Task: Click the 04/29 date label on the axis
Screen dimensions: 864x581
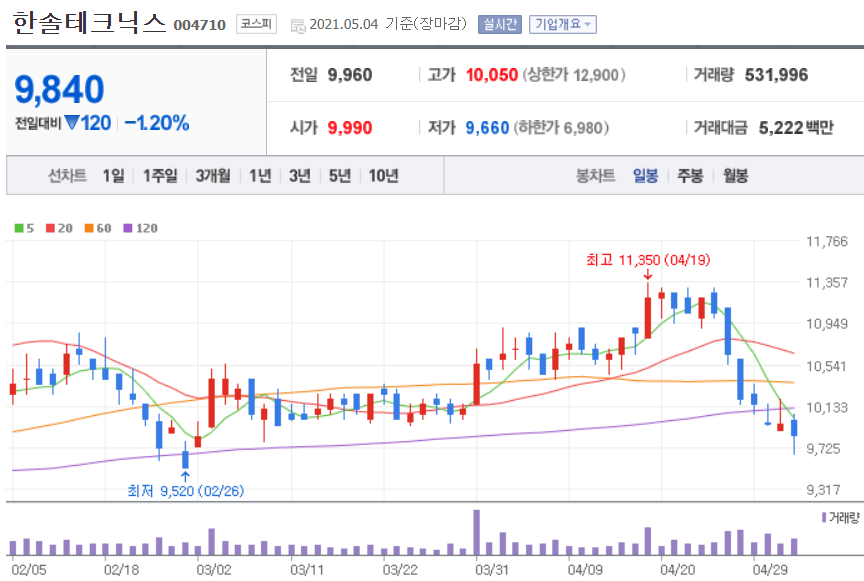Action: [x=770, y=569]
